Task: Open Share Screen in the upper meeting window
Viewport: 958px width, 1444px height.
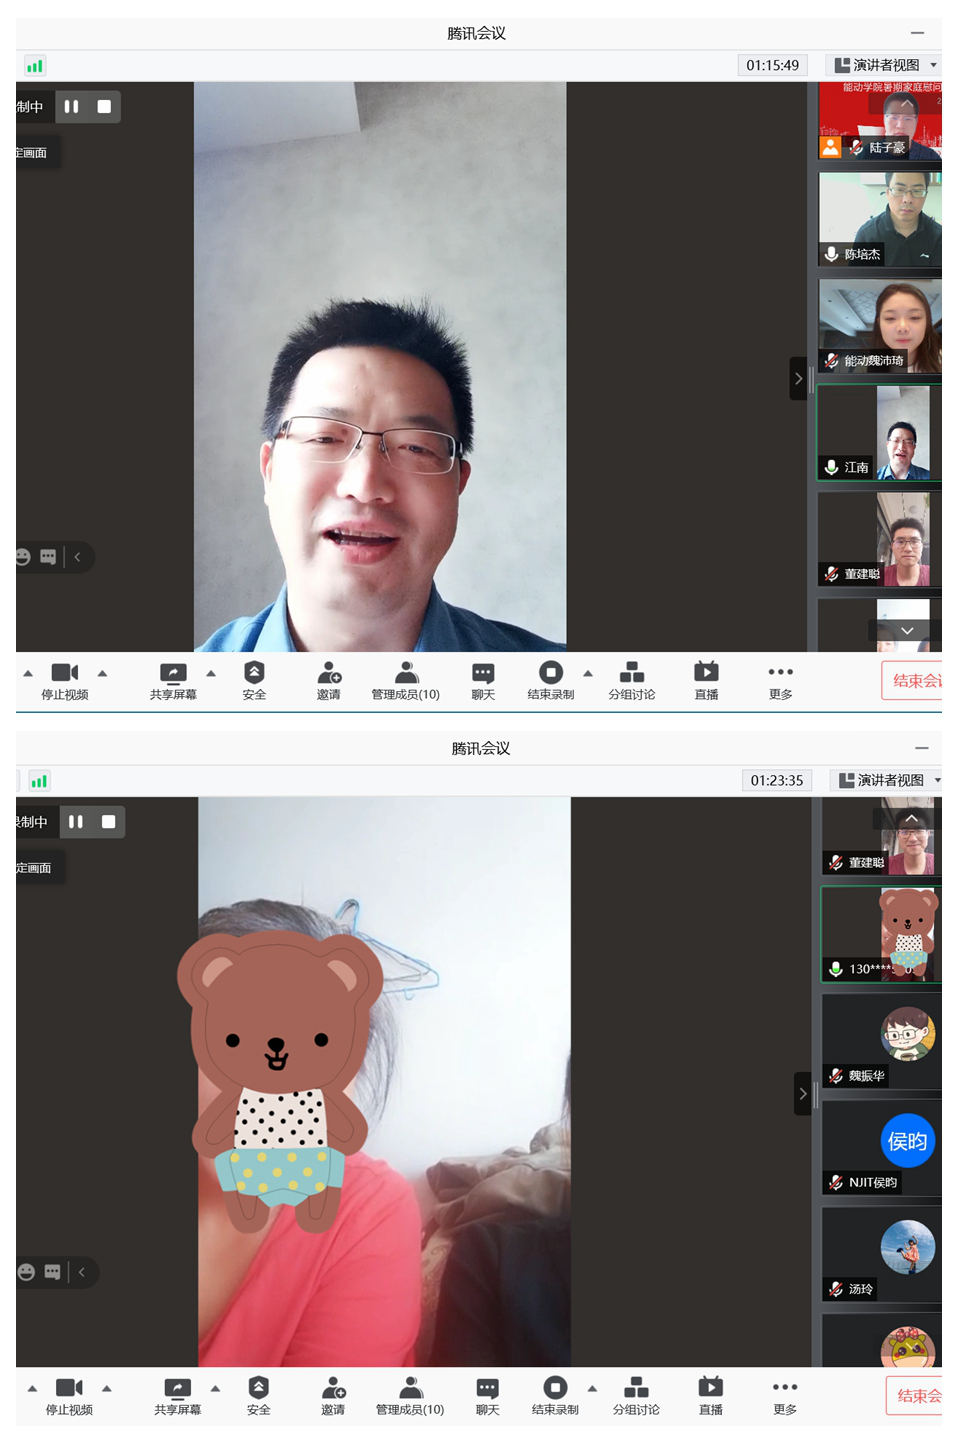Action: [x=173, y=680]
